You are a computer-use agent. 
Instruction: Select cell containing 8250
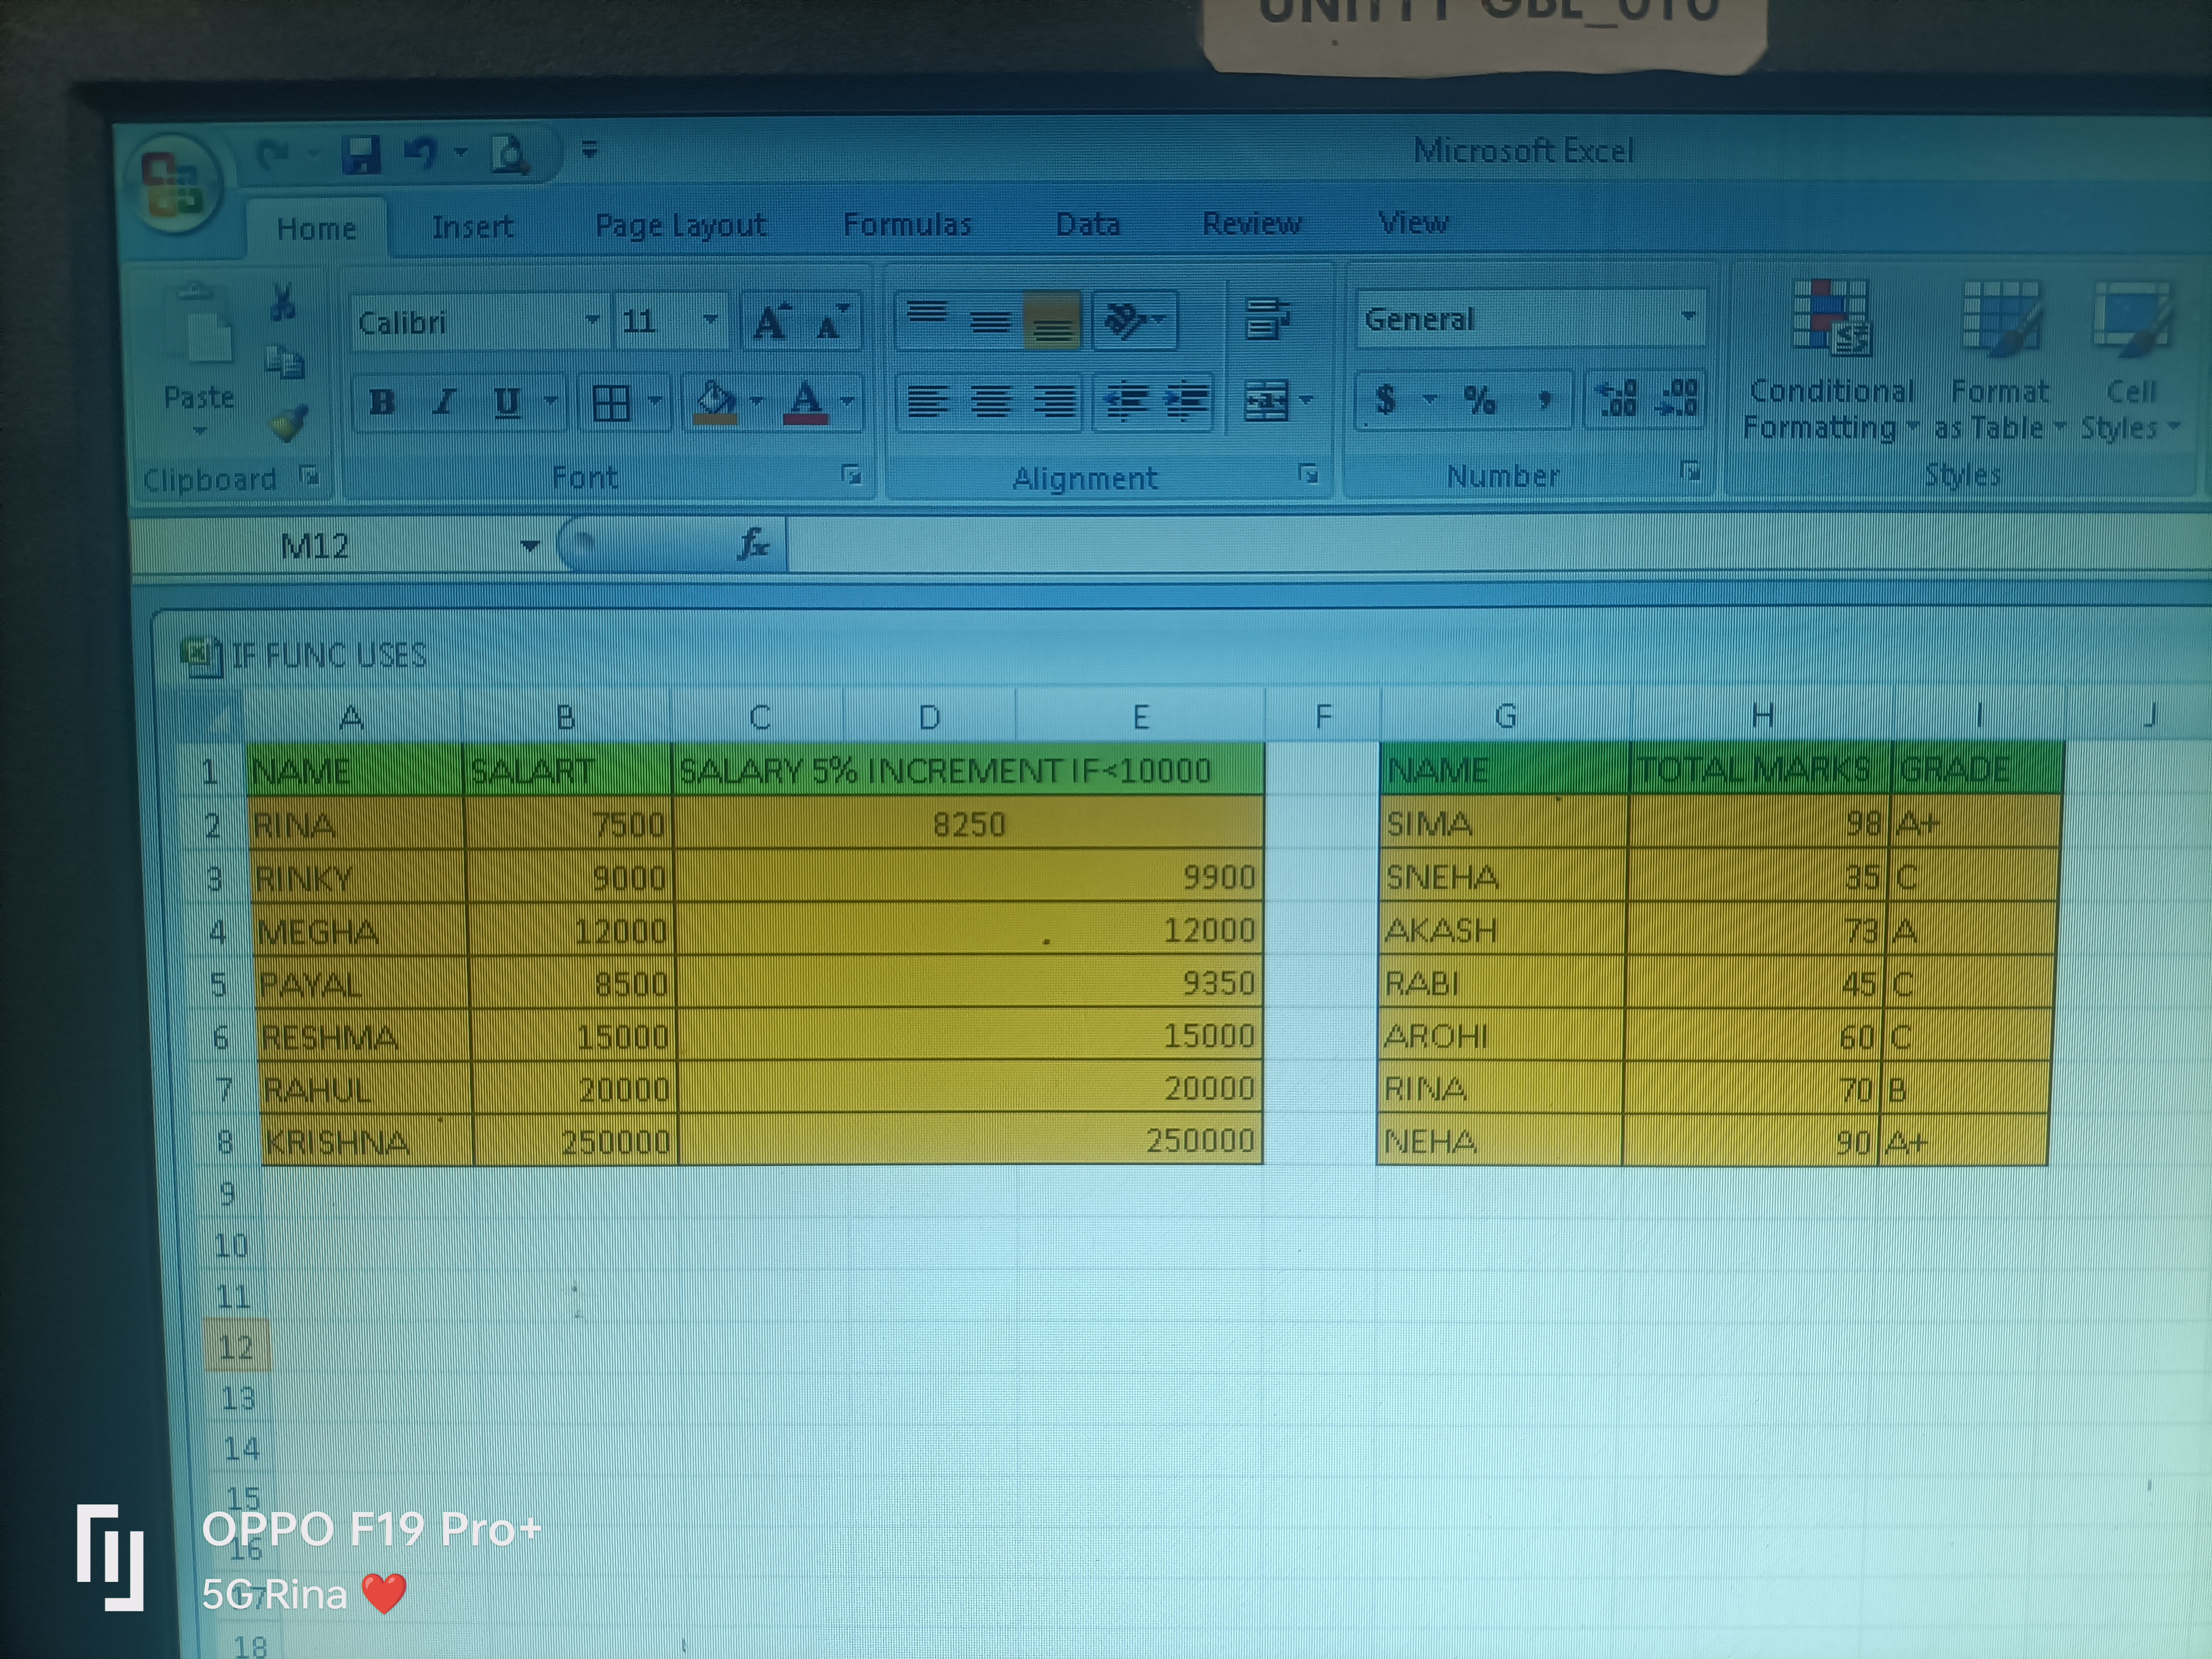(968, 825)
